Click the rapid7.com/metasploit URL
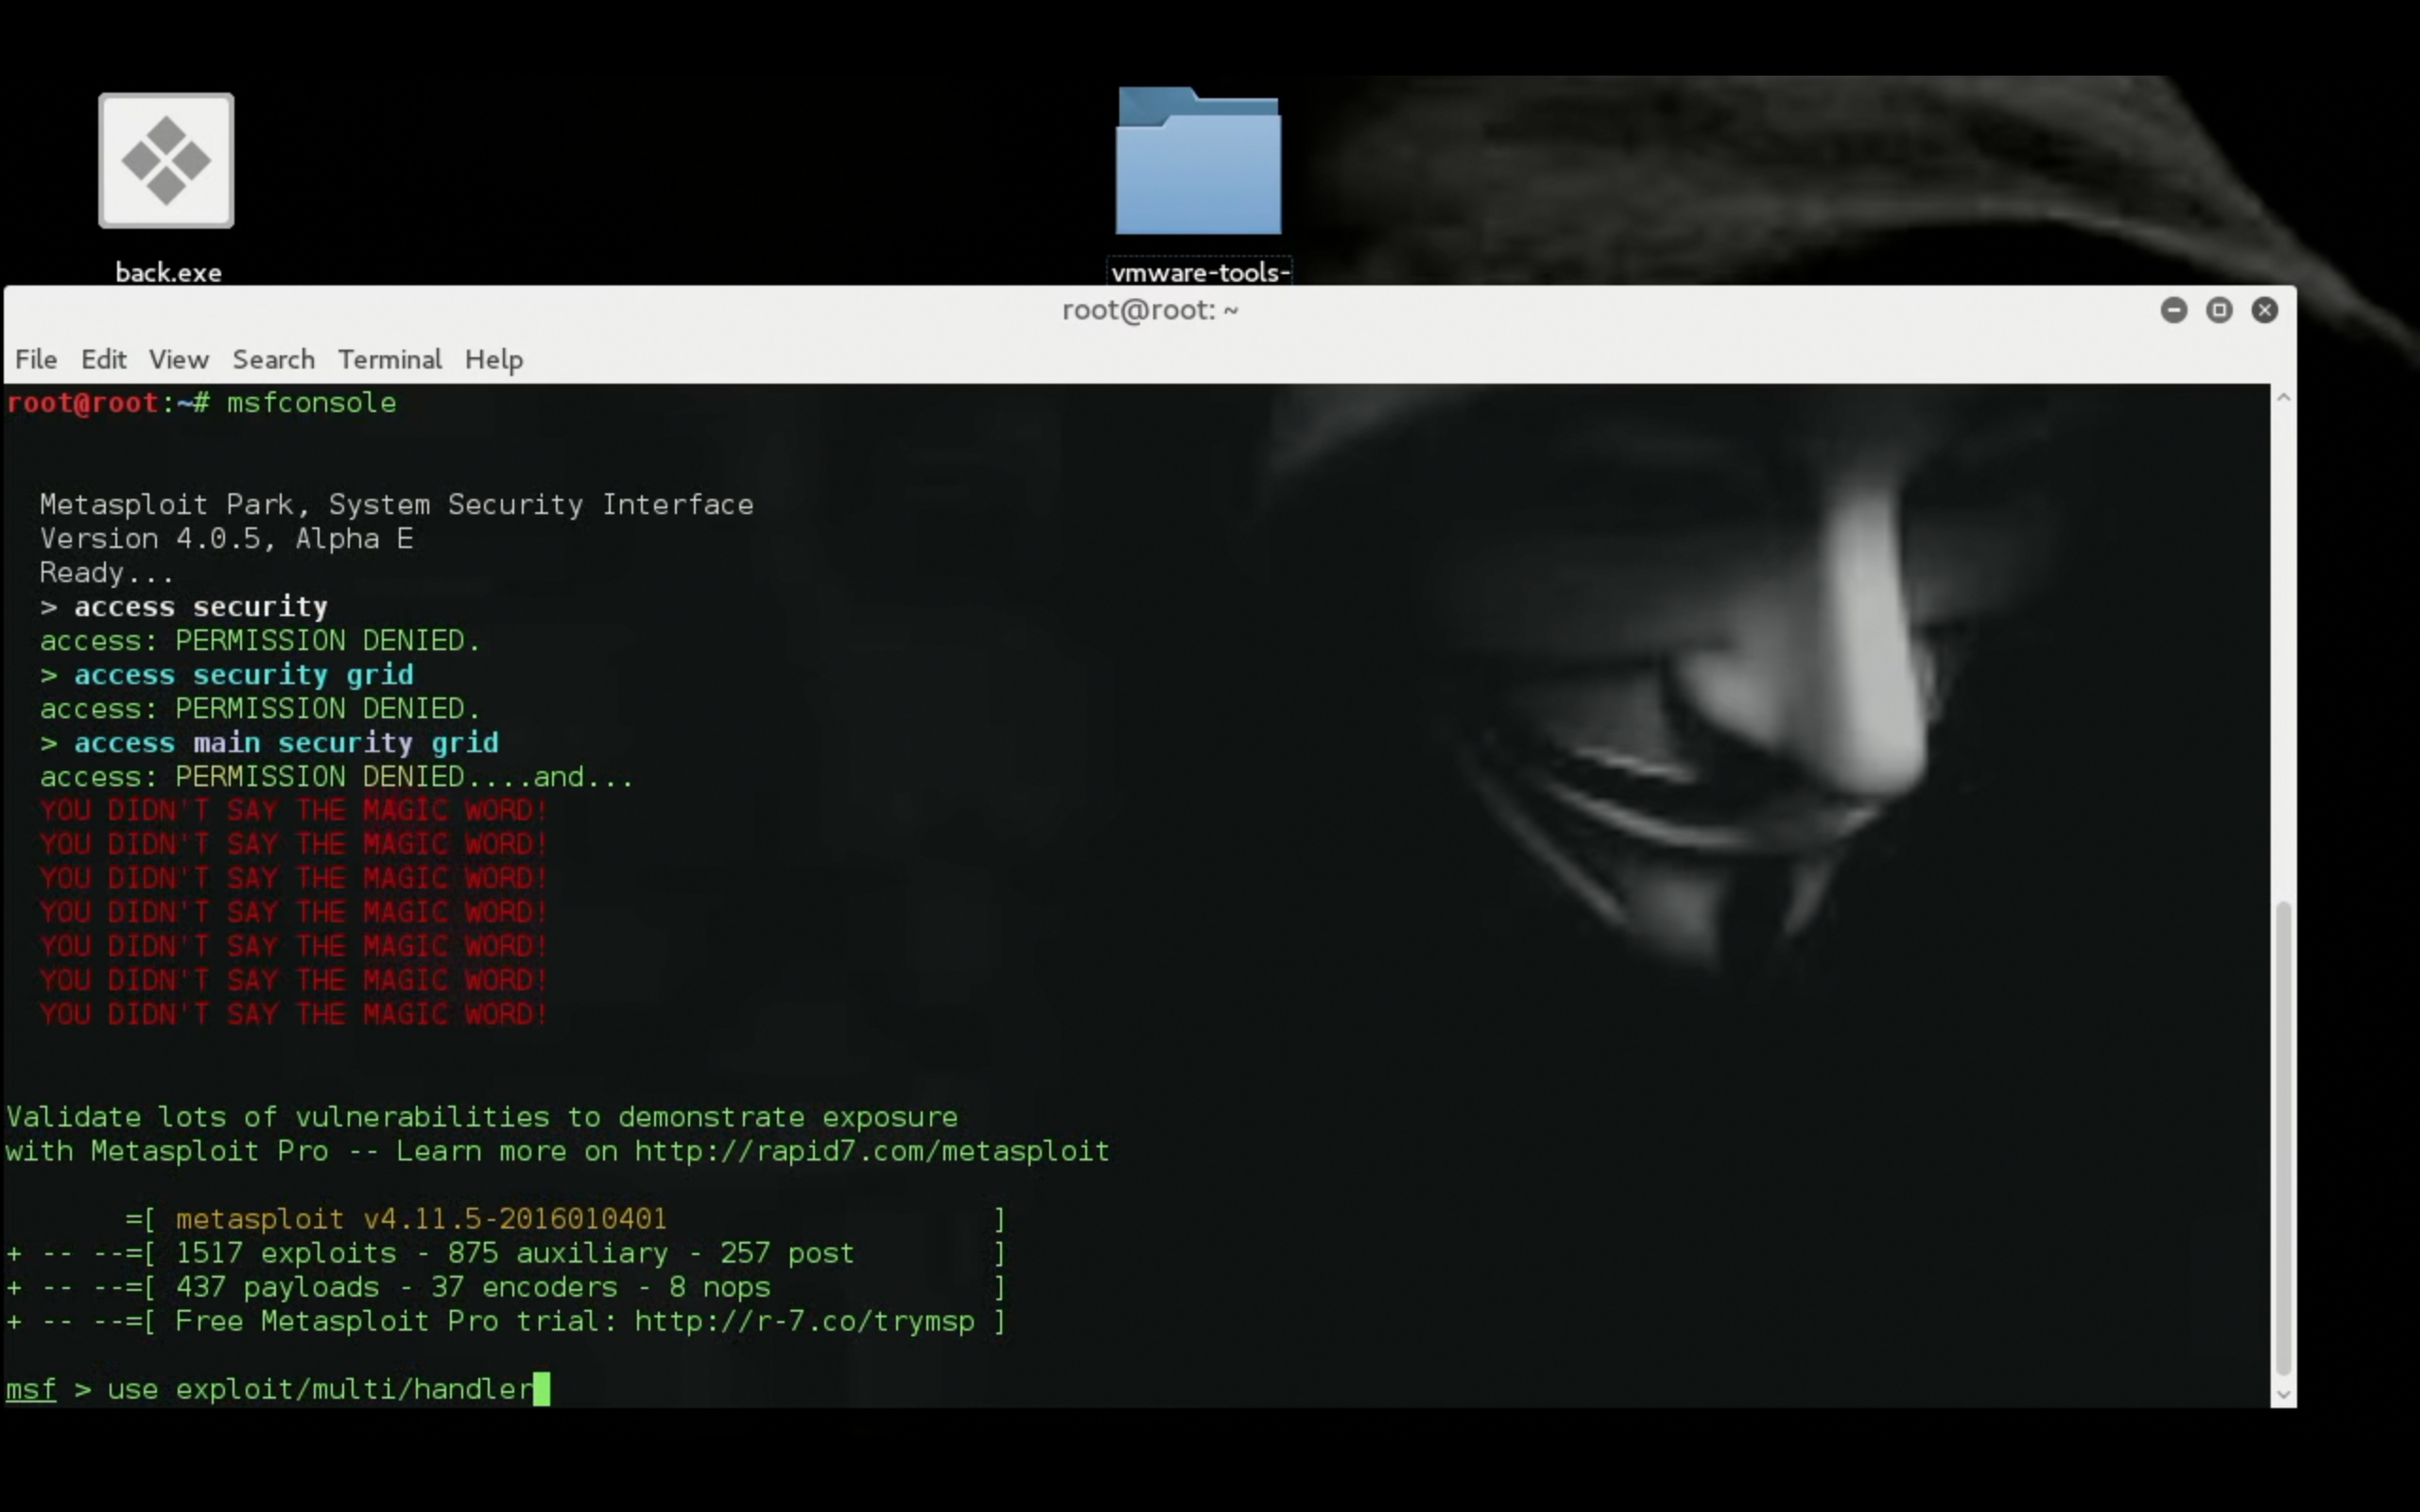 (x=872, y=1151)
